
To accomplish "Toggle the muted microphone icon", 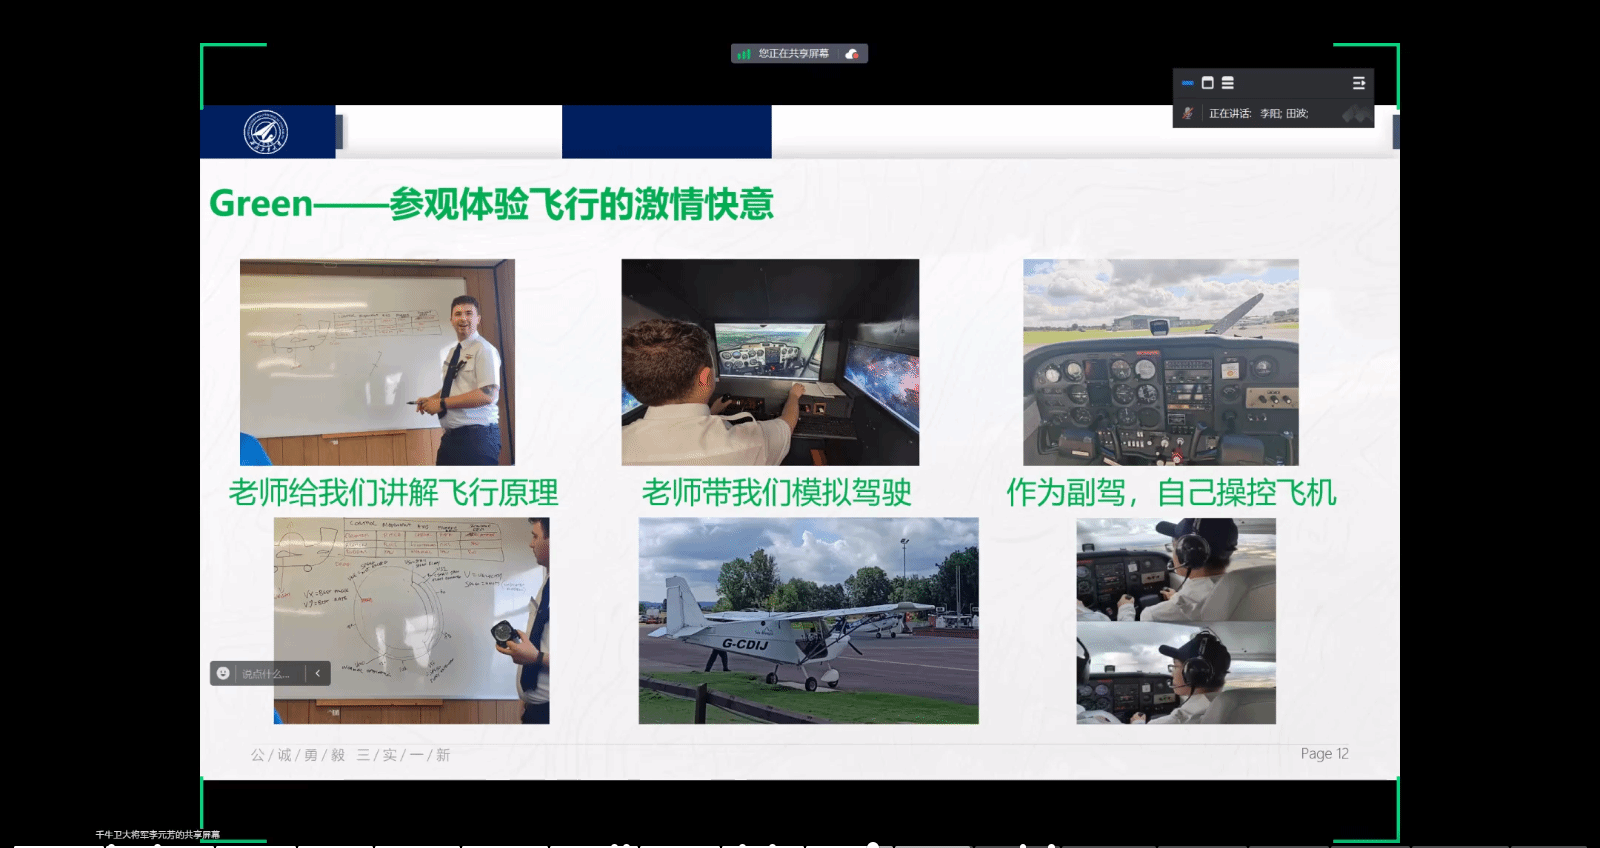I will click(x=1188, y=114).
